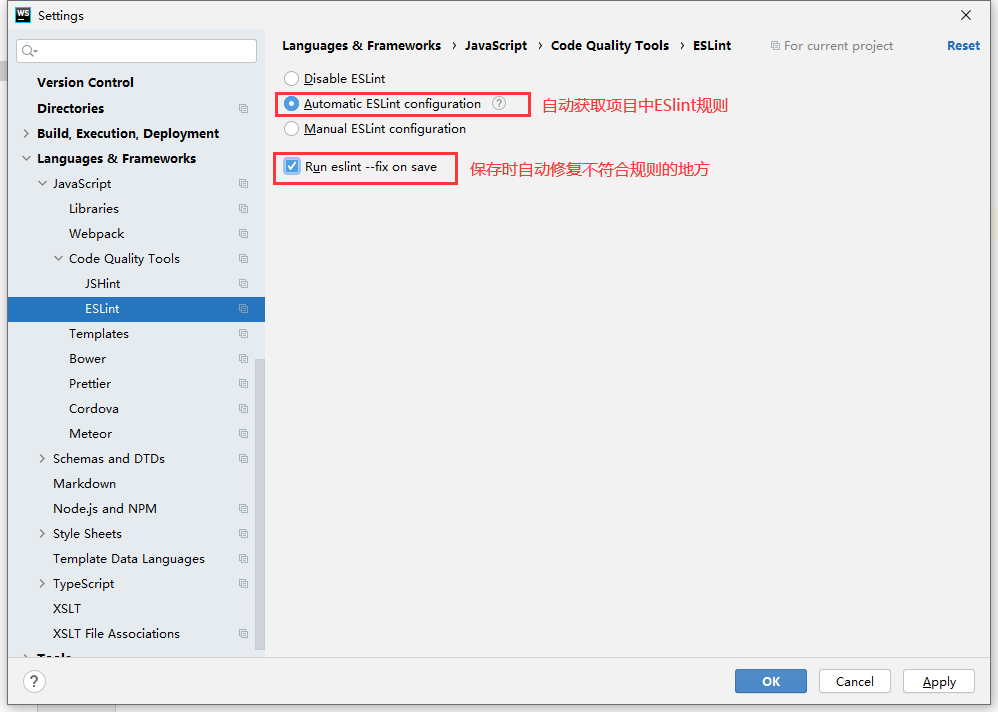The image size is (998, 712).
Task: Click the search magnifier icon in settings search
Action: pos(28,51)
